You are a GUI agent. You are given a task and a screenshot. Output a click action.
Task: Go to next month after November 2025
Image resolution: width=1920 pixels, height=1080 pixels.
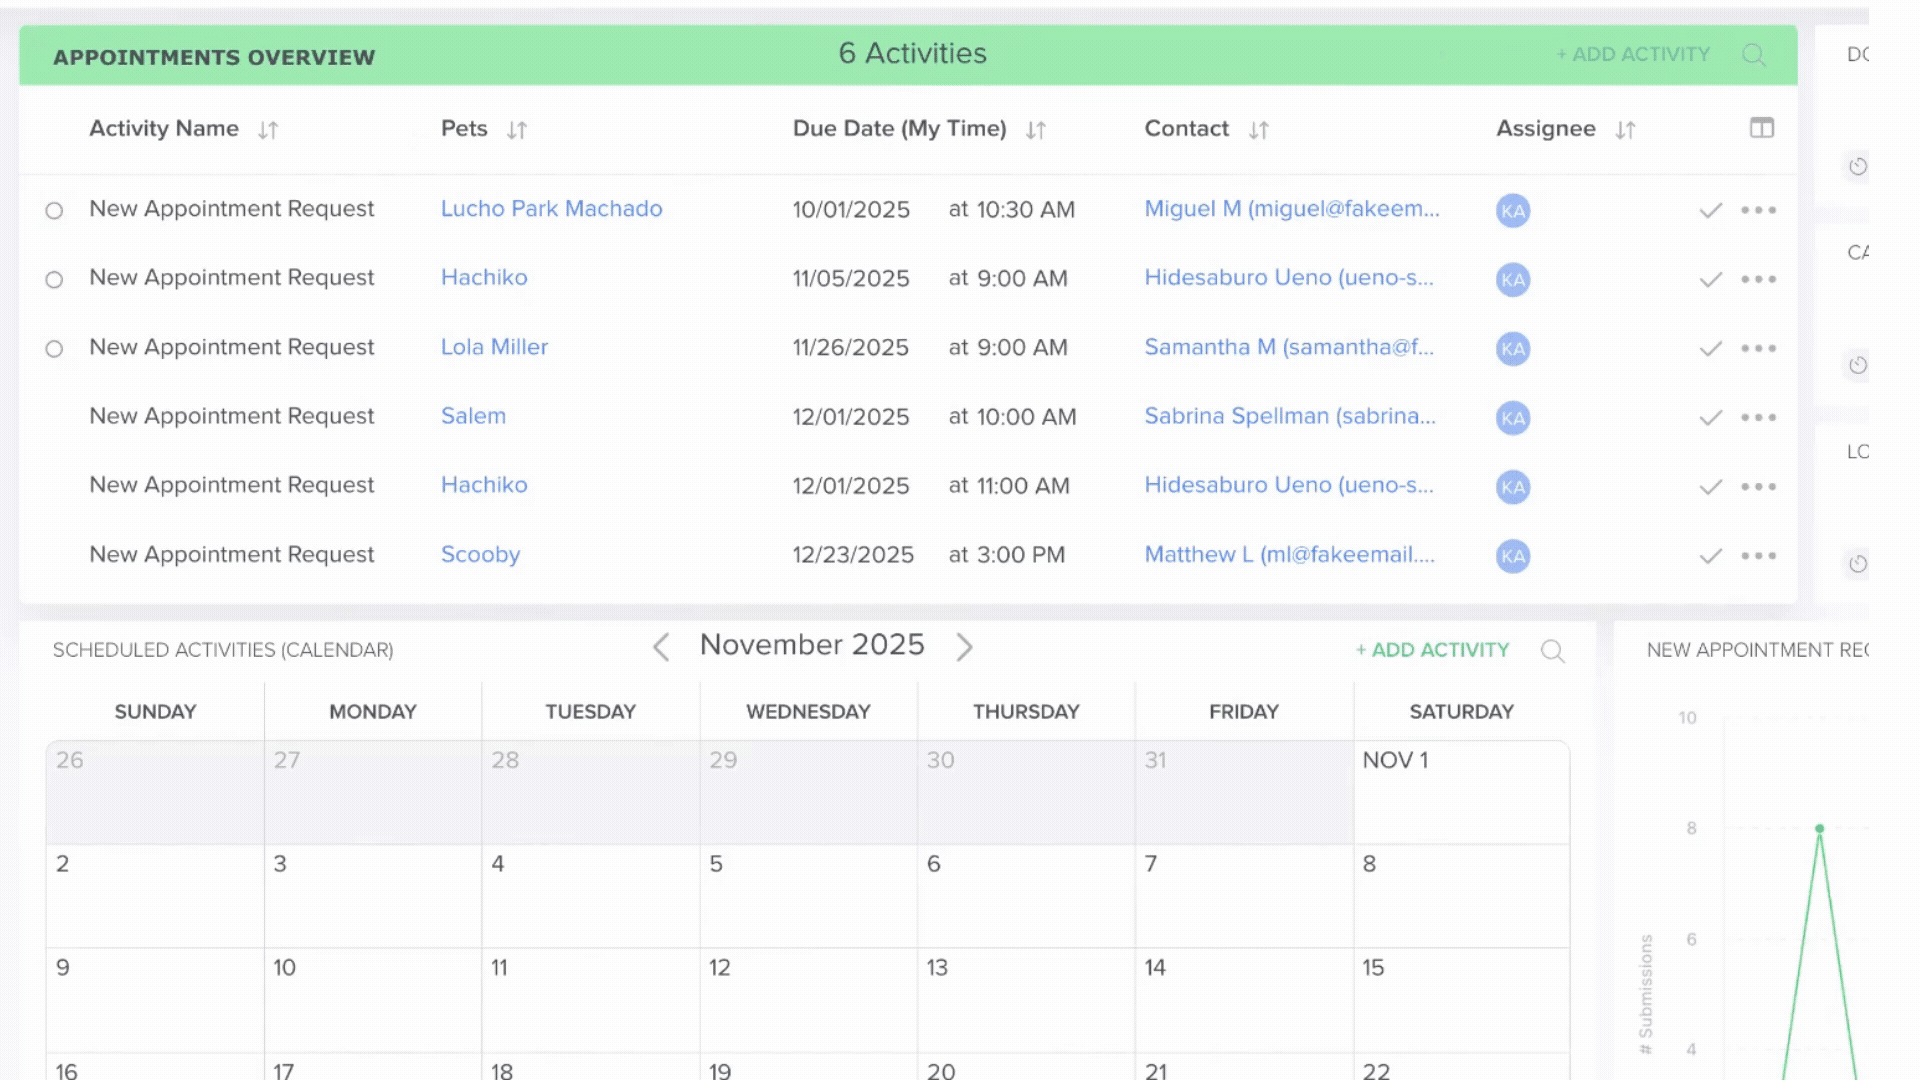coord(964,647)
